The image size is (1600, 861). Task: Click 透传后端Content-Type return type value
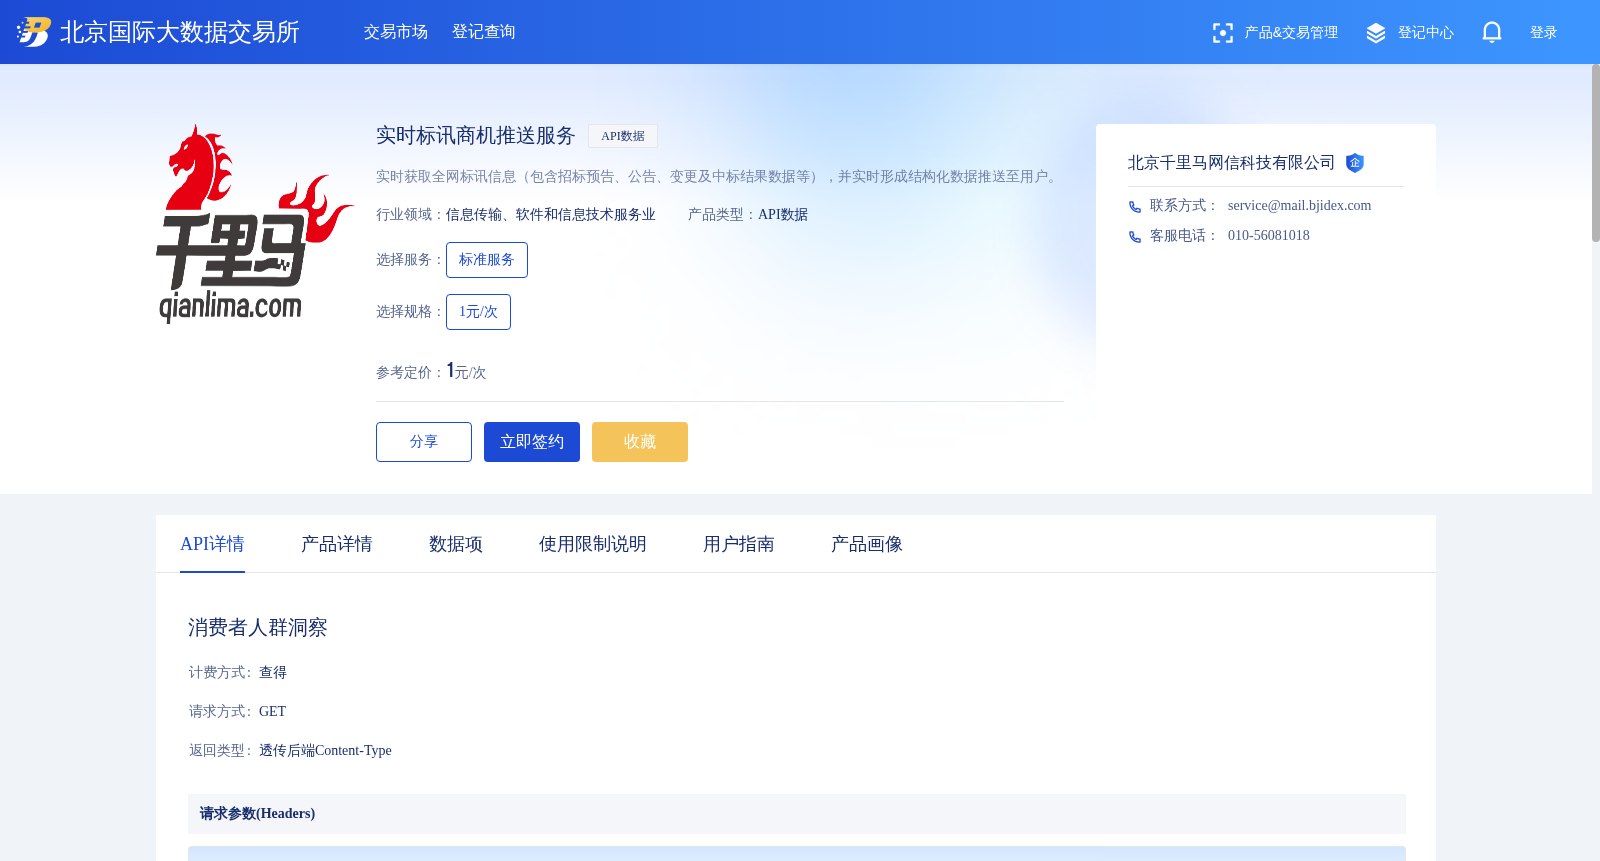click(x=325, y=751)
